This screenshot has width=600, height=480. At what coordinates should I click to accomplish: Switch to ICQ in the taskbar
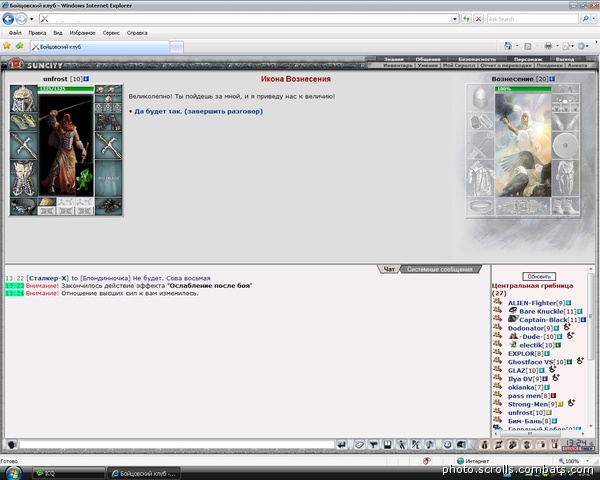[68, 473]
